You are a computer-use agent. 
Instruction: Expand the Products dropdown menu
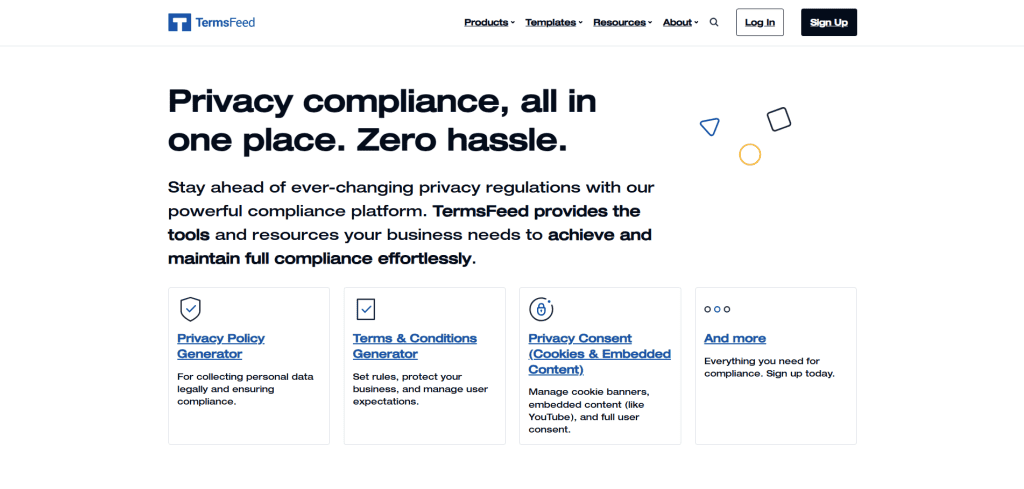(x=489, y=22)
